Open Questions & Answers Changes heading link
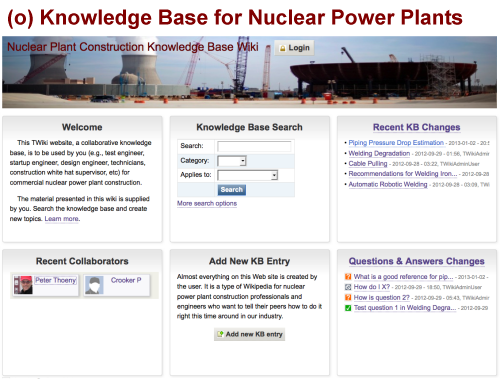500x380 pixels. 416,261
